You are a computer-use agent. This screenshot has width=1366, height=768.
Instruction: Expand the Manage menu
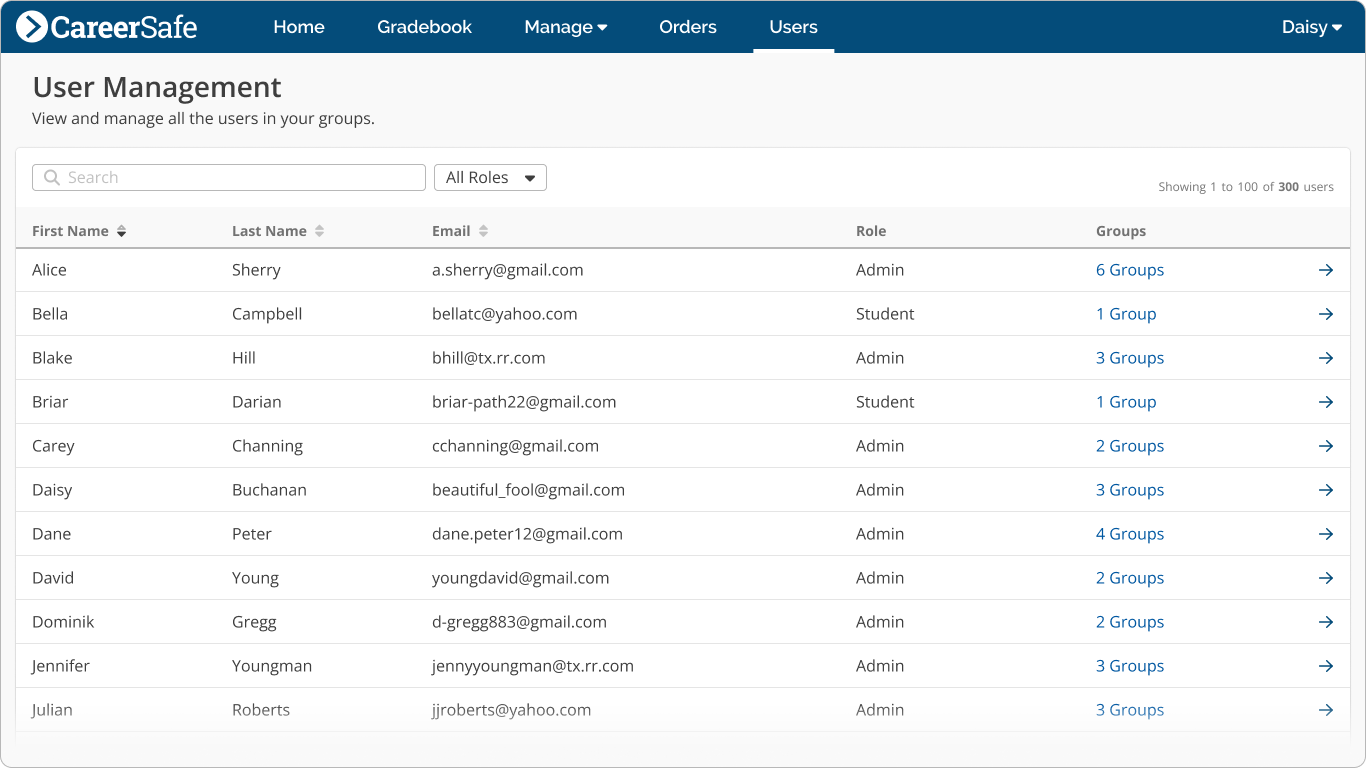pos(565,27)
